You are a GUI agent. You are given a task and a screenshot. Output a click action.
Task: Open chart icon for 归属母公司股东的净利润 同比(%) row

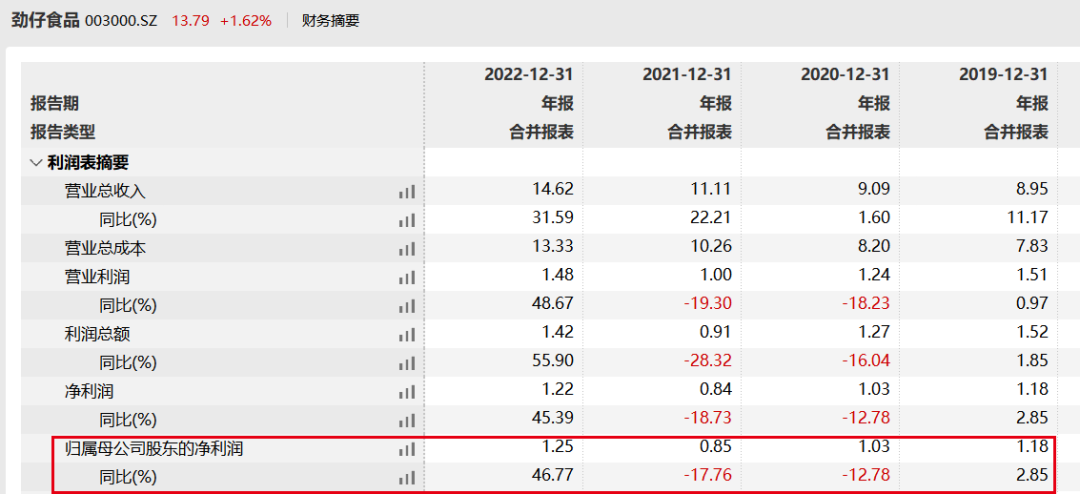point(407,477)
